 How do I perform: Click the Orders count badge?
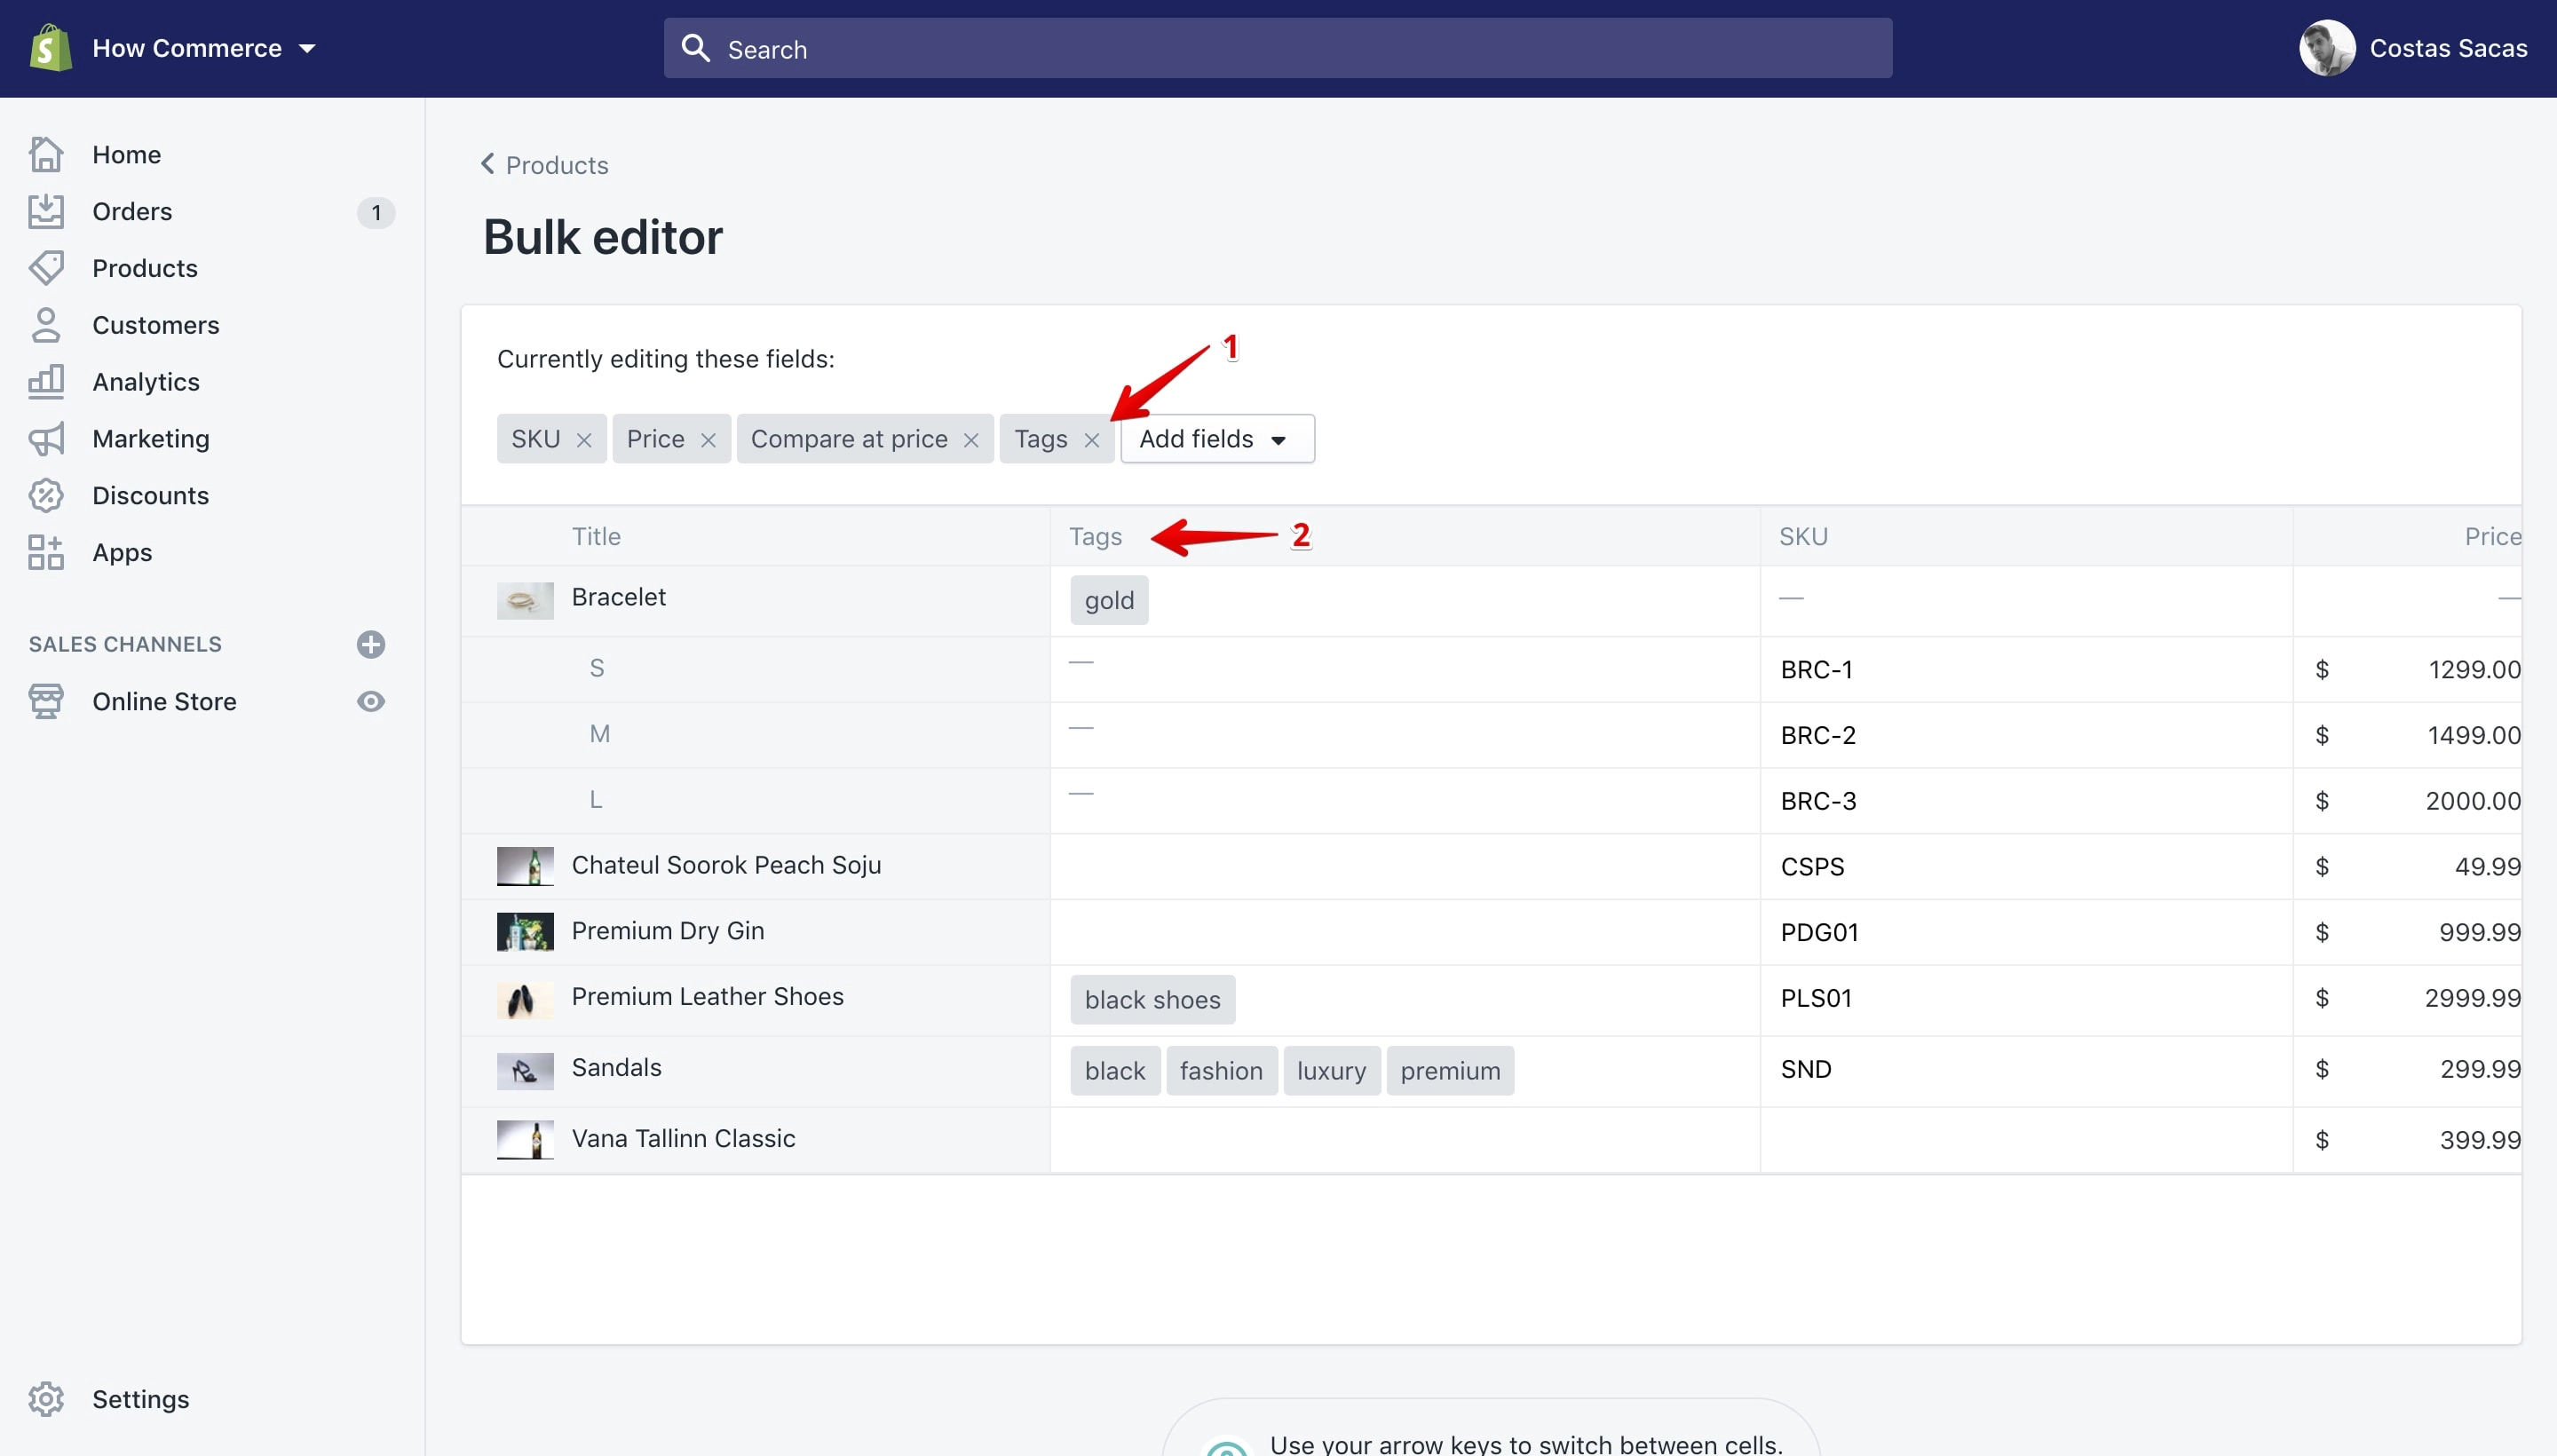pos(376,212)
